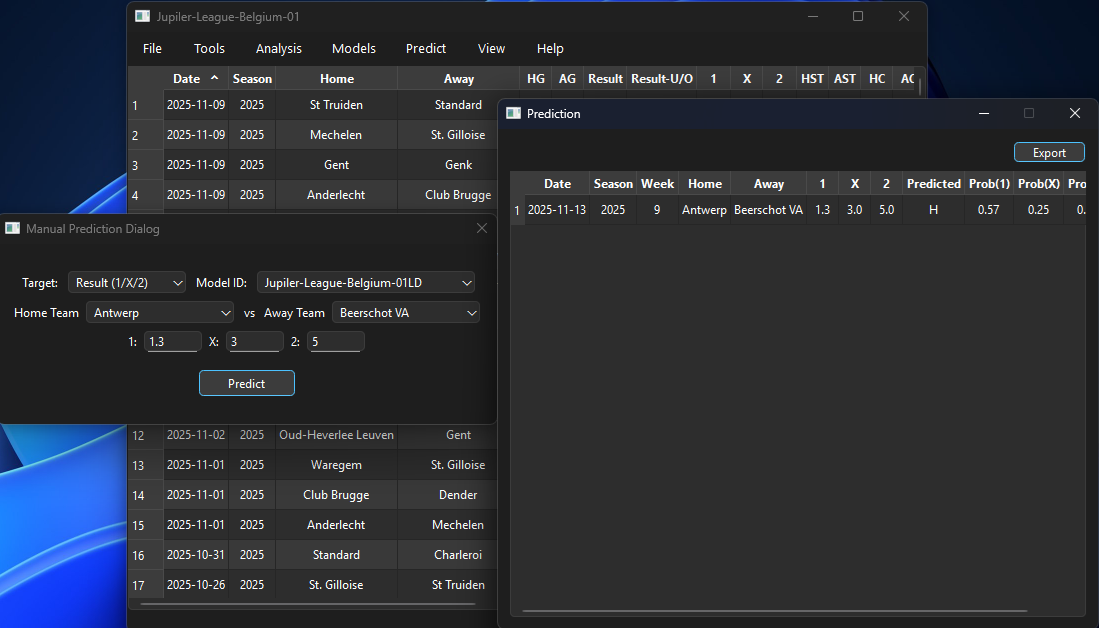Click Waregem cell in row 13
Viewport: 1099px width, 628px height.
(336, 465)
